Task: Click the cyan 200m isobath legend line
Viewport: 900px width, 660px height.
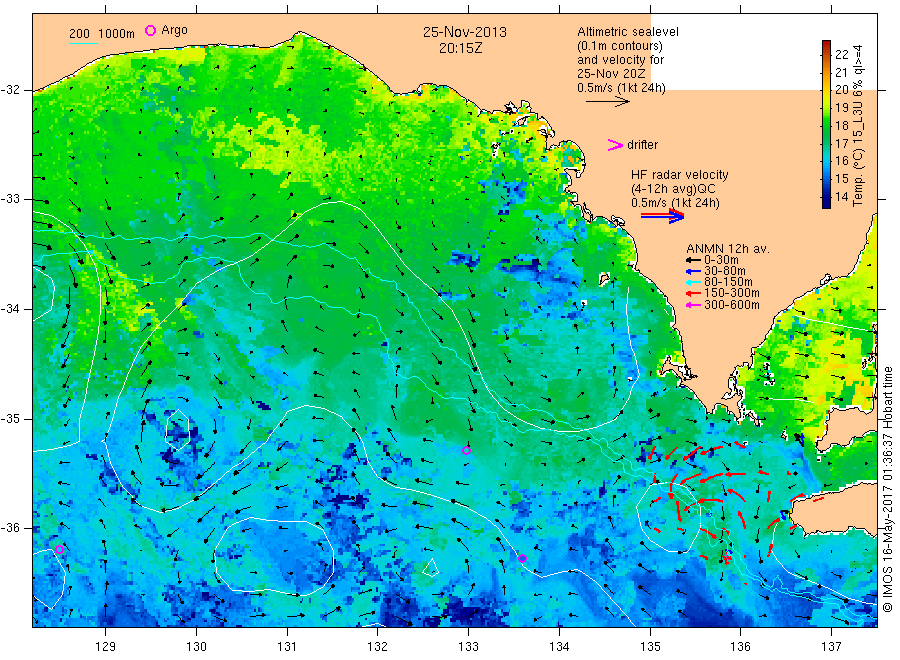Action: coord(83,44)
